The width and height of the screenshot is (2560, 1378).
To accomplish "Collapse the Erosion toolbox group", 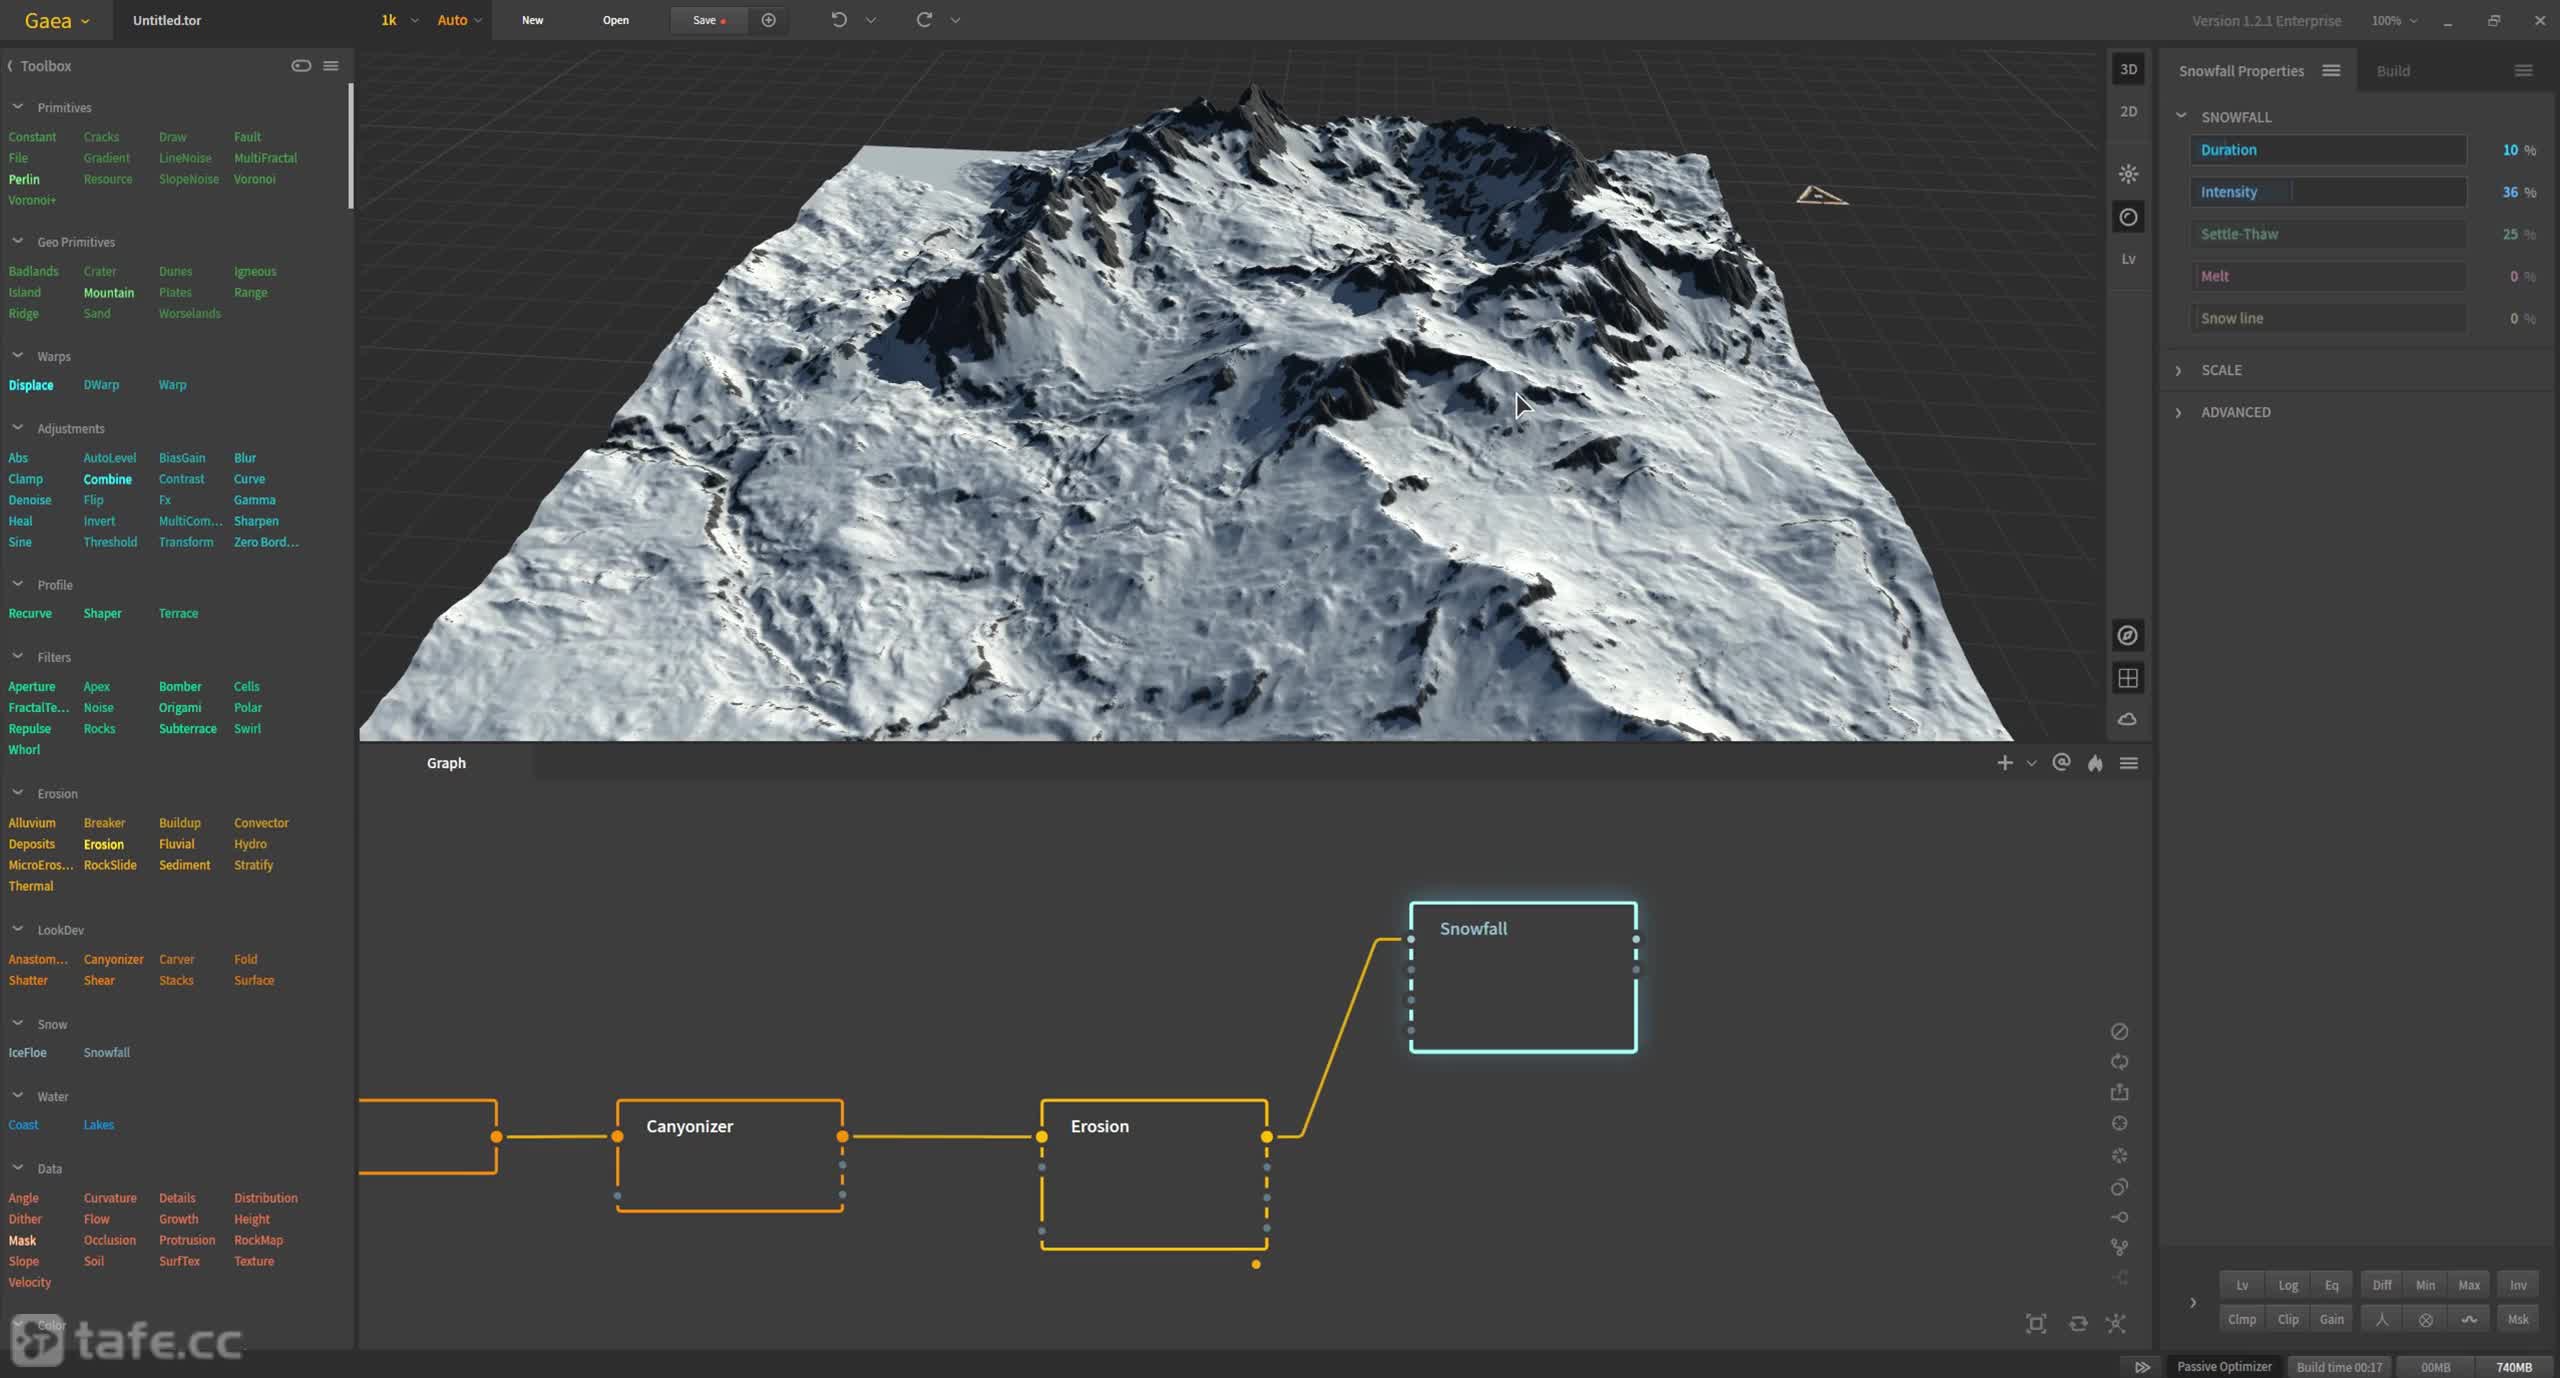I will click(x=17, y=793).
